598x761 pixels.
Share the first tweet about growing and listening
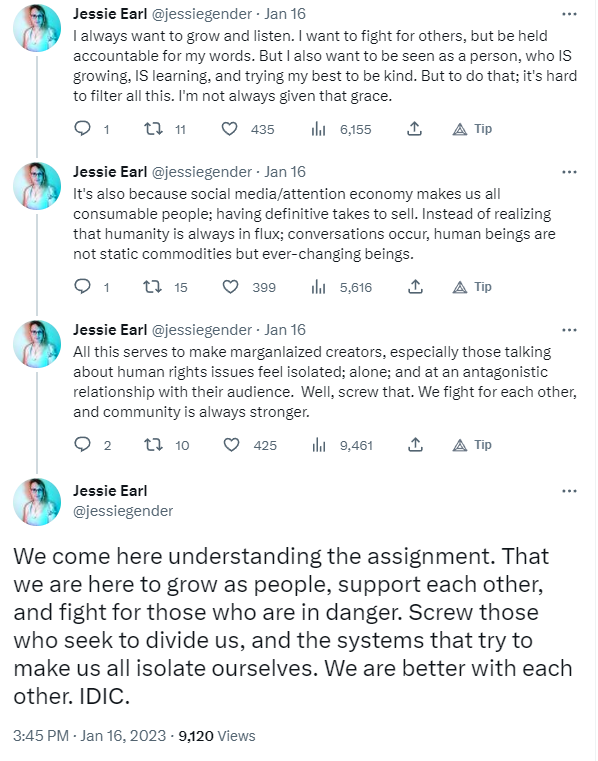coord(414,129)
